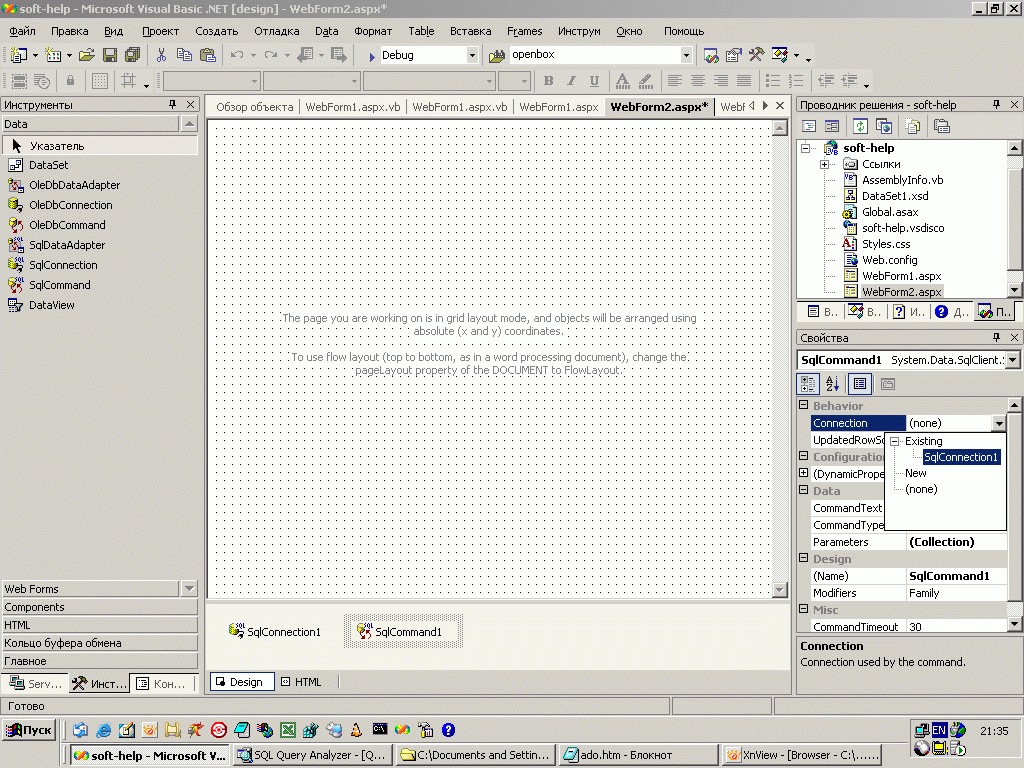
Task: Expand the (DynamicProperties) property node
Action: click(x=804, y=473)
